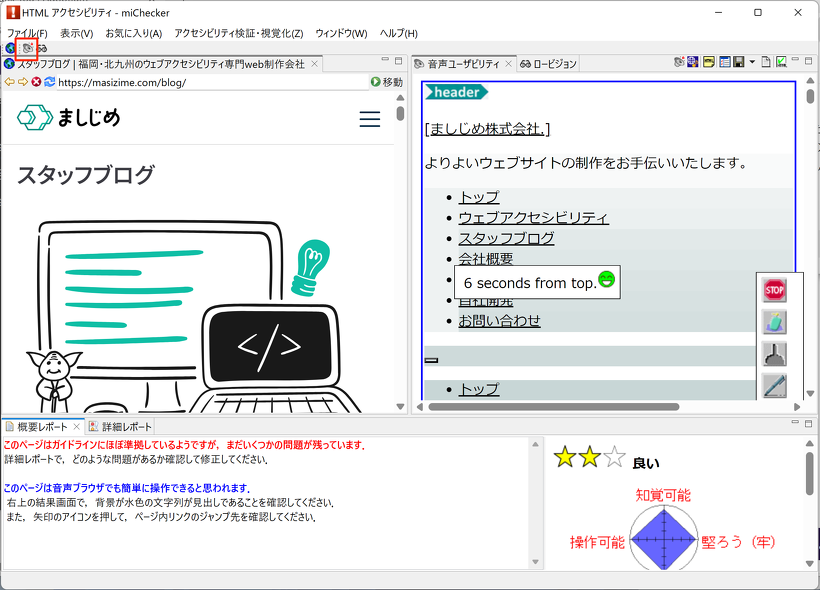Minimize the right visualization panel
This screenshot has width=820, height=590.
[x=795, y=60]
